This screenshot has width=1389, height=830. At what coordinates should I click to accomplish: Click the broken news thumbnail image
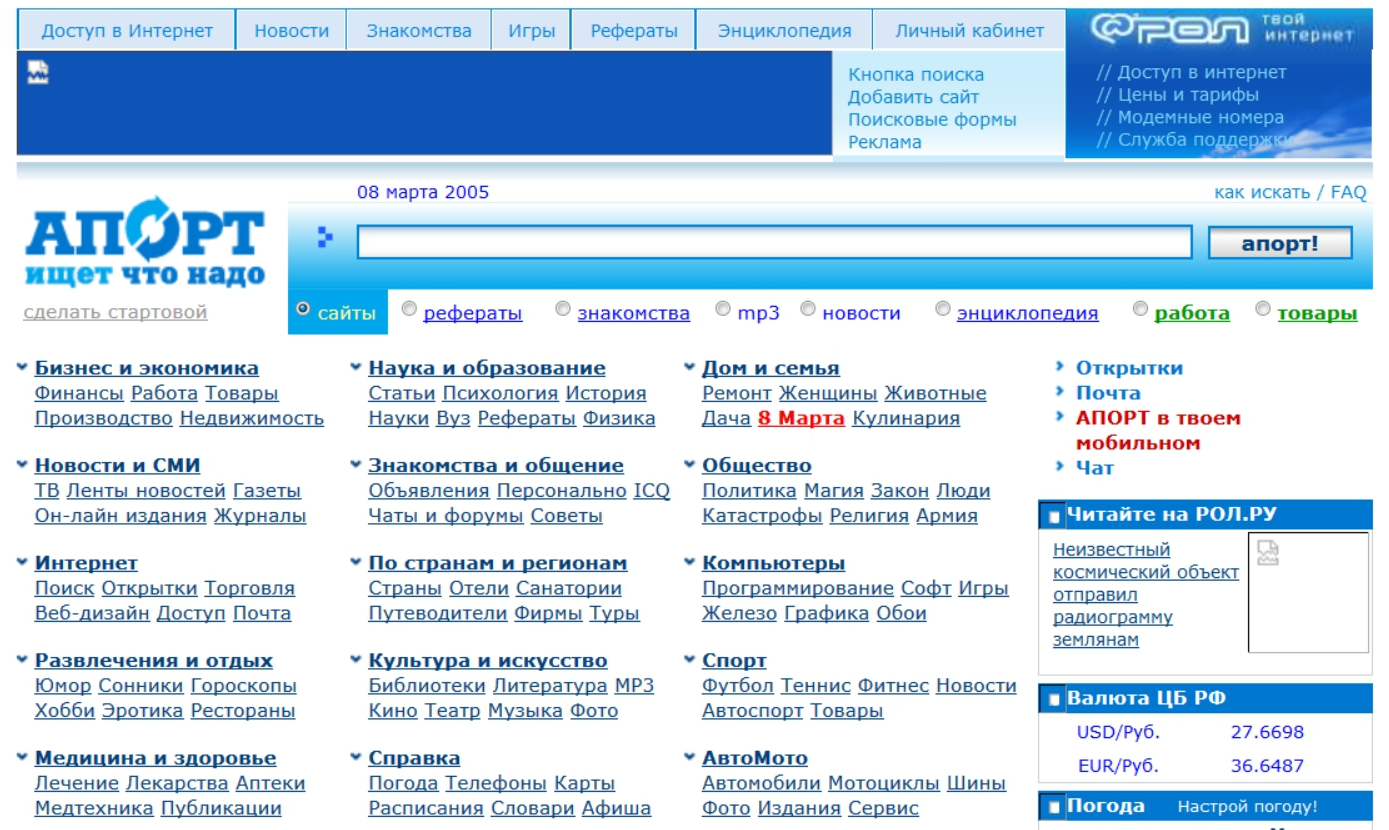pos(1267,553)
